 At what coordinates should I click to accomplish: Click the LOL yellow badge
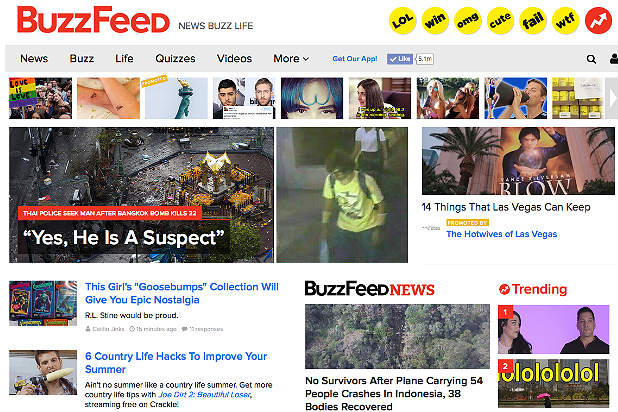point(402,20)
